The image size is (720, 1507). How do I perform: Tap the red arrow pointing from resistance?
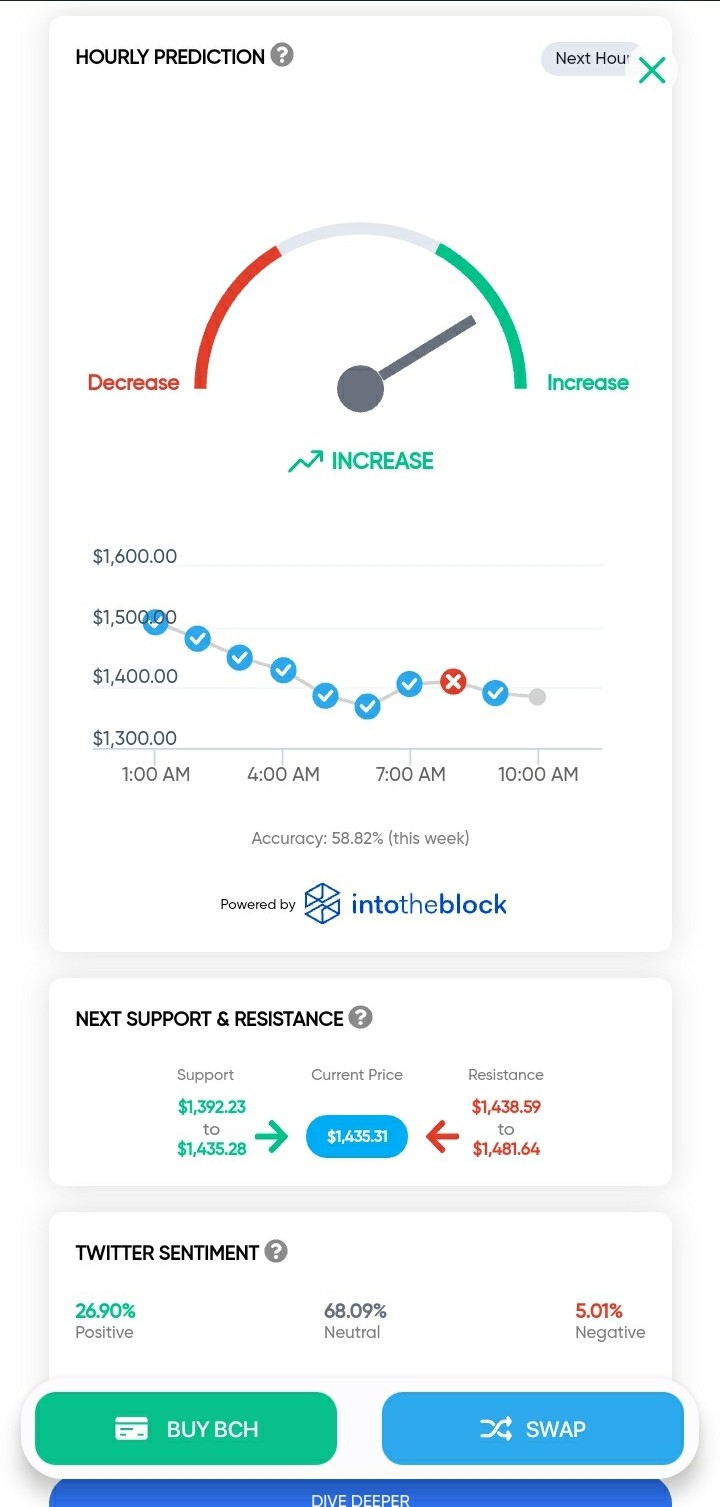(442, 1136)
